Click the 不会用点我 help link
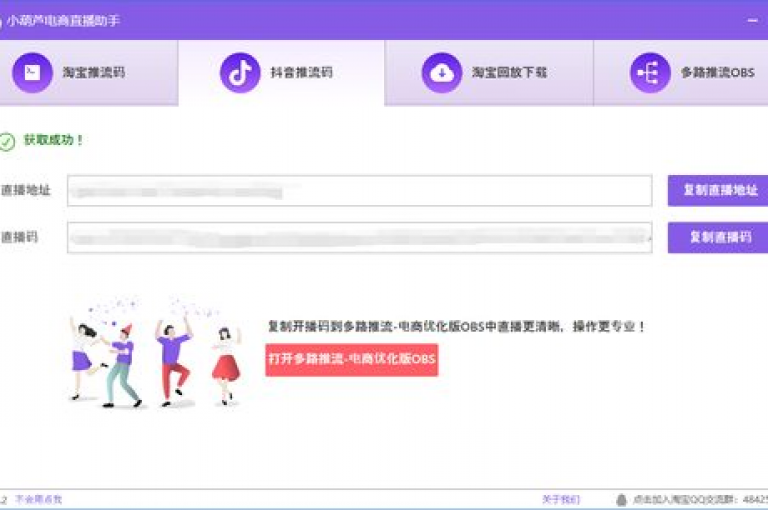Screen dimensions: 768x510 tap(39, 499)
